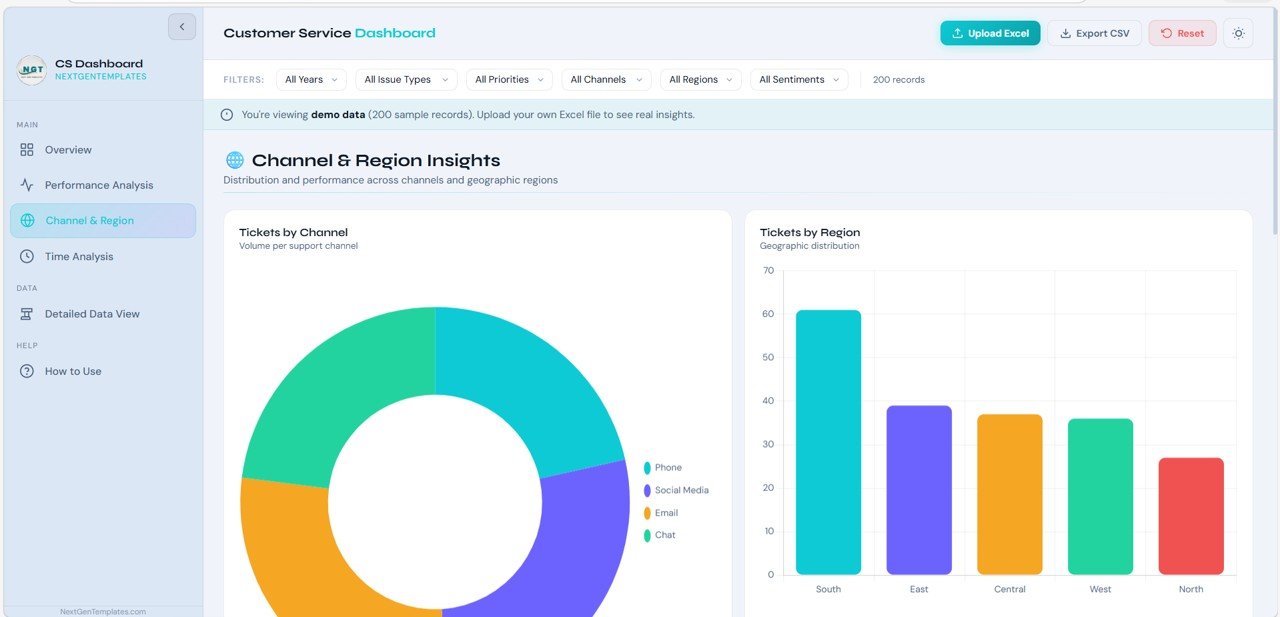Open the NextGenTemplates.com link
The width and height of the screenshot is (1280, 617).
coord(104,610)
